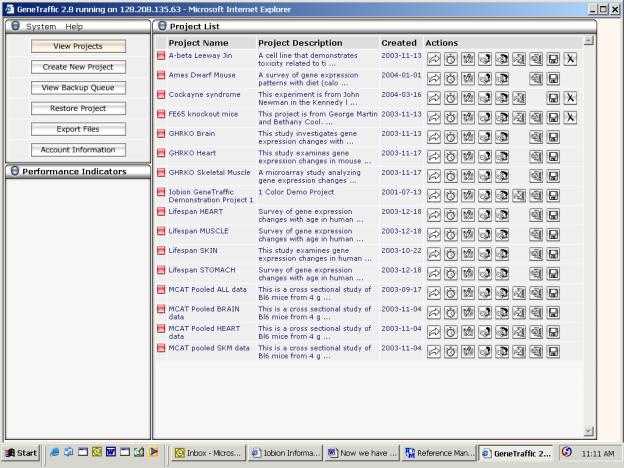This screenshot has height=468, width=624.
Task: Click the floppy disk icon for Lifespan STOMACH
Action: click(x=553, y=273)
